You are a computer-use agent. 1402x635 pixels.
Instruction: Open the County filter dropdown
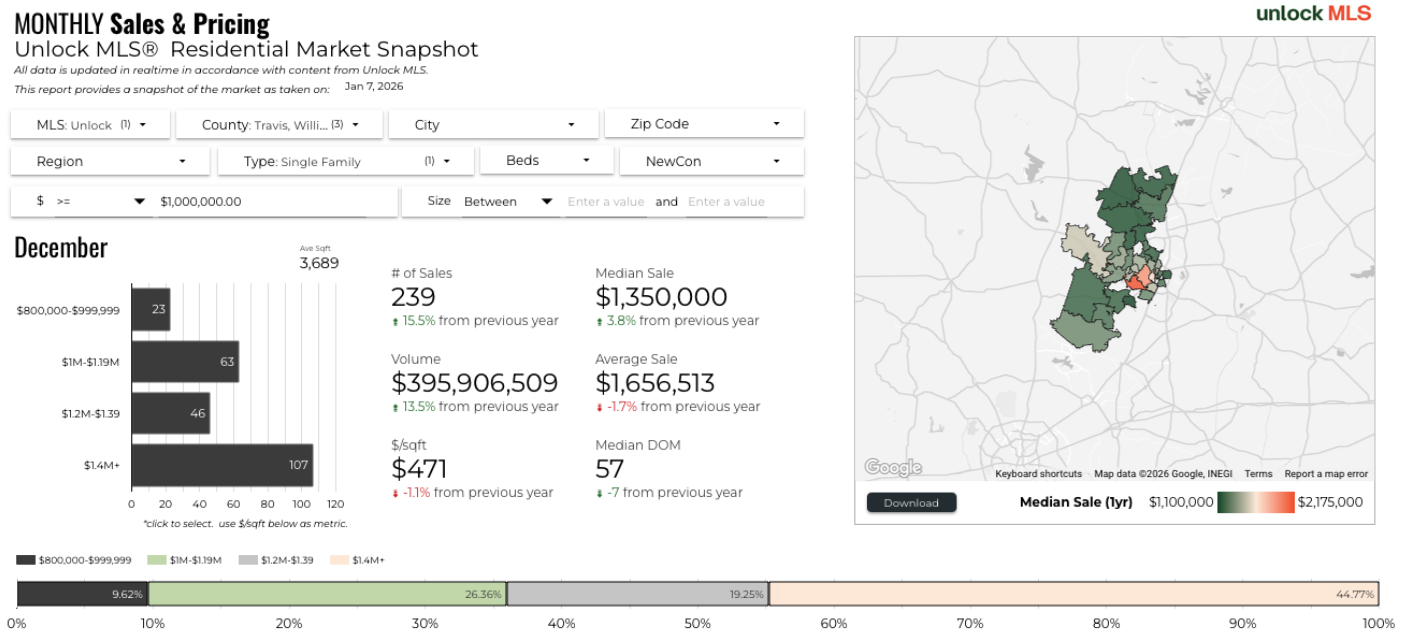(x=277, y=125)
